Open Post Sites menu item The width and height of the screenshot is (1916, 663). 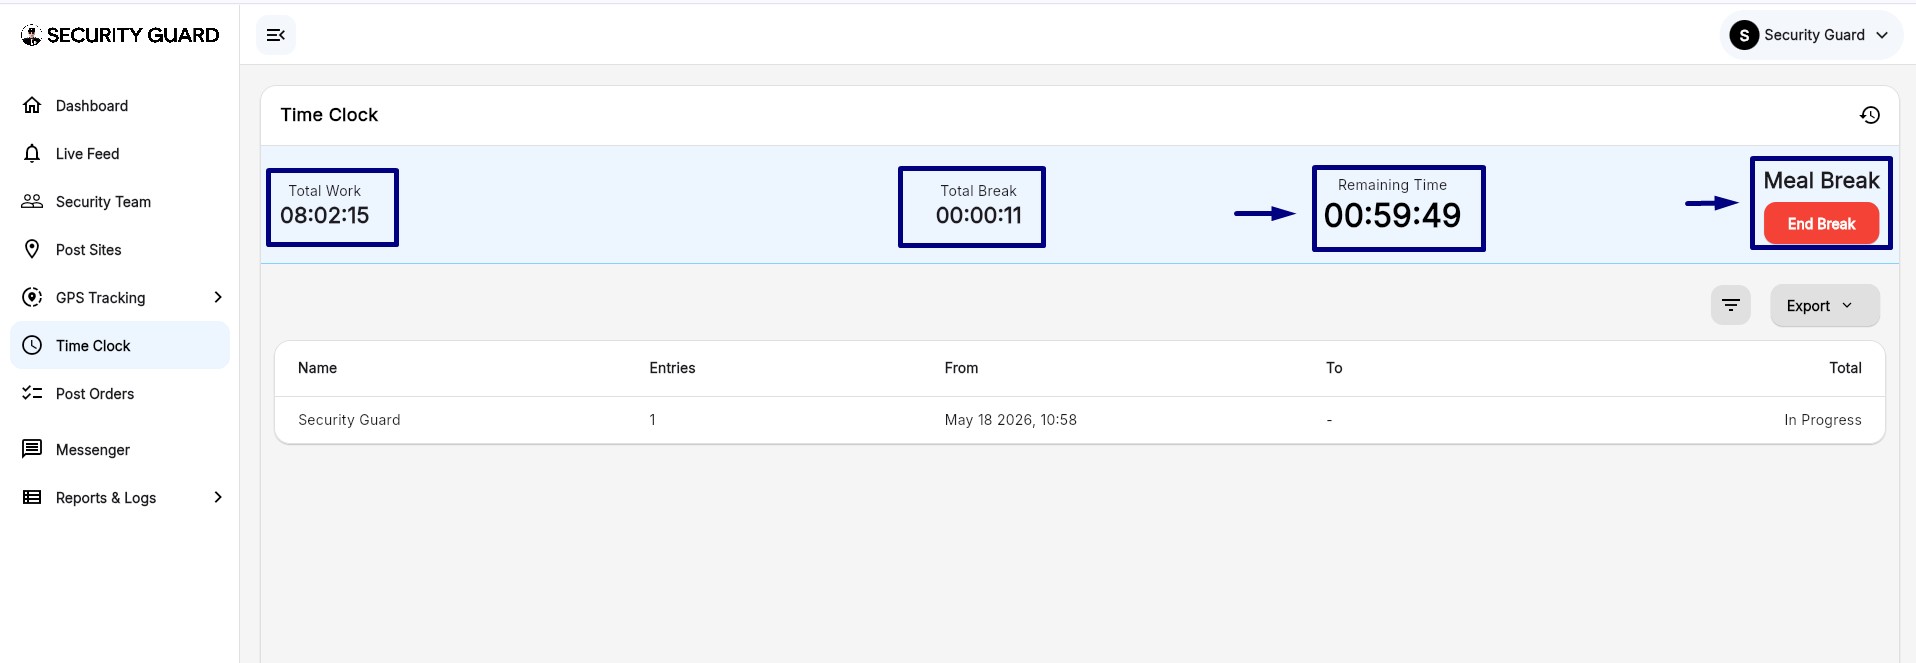click(120, 249)
